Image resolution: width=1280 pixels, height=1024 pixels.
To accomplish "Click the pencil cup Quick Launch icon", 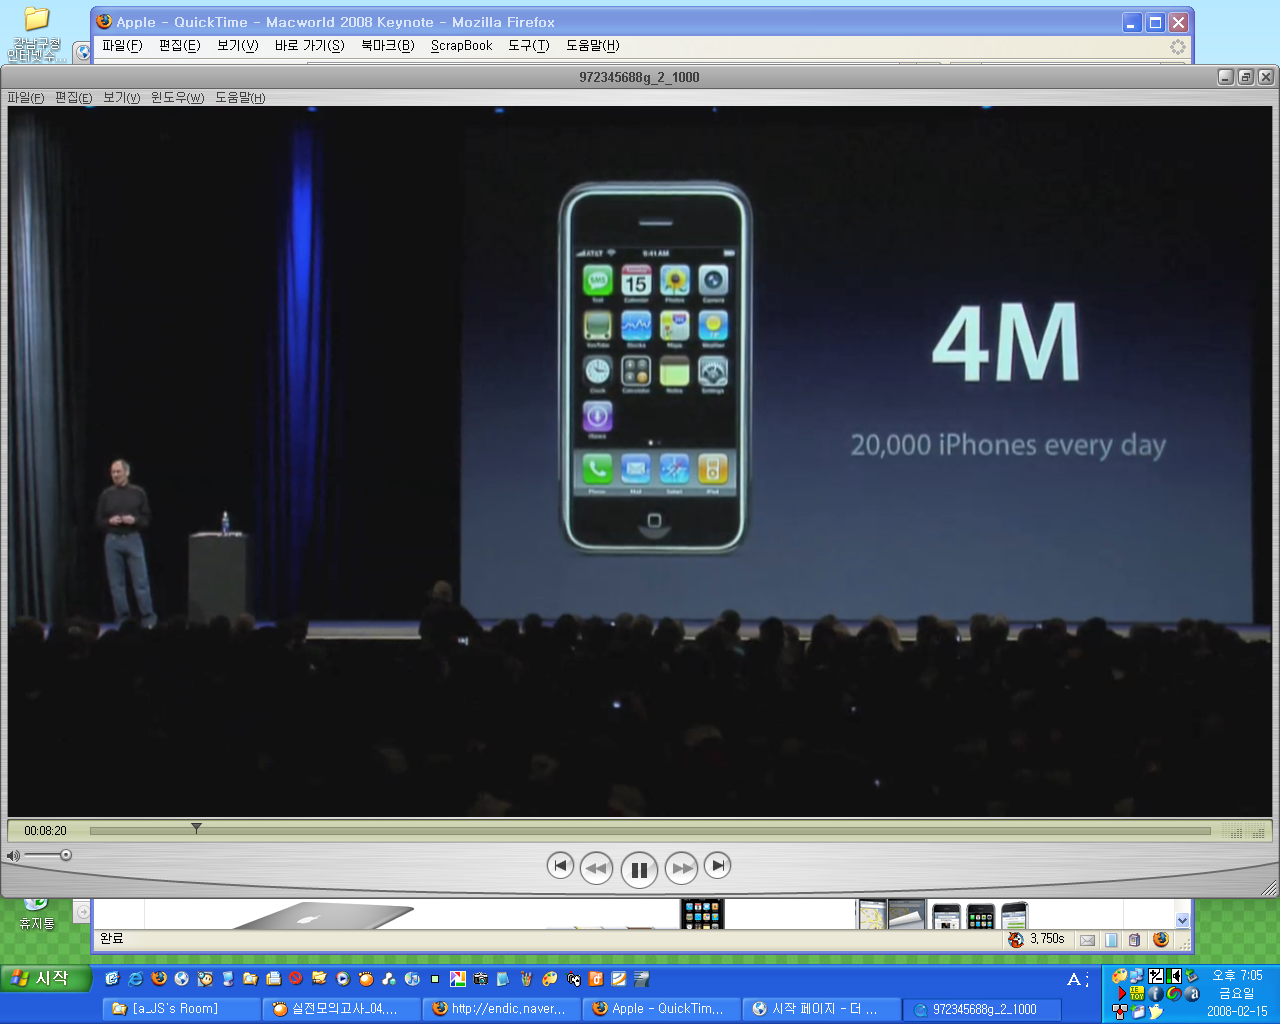I will click(527, 979).
